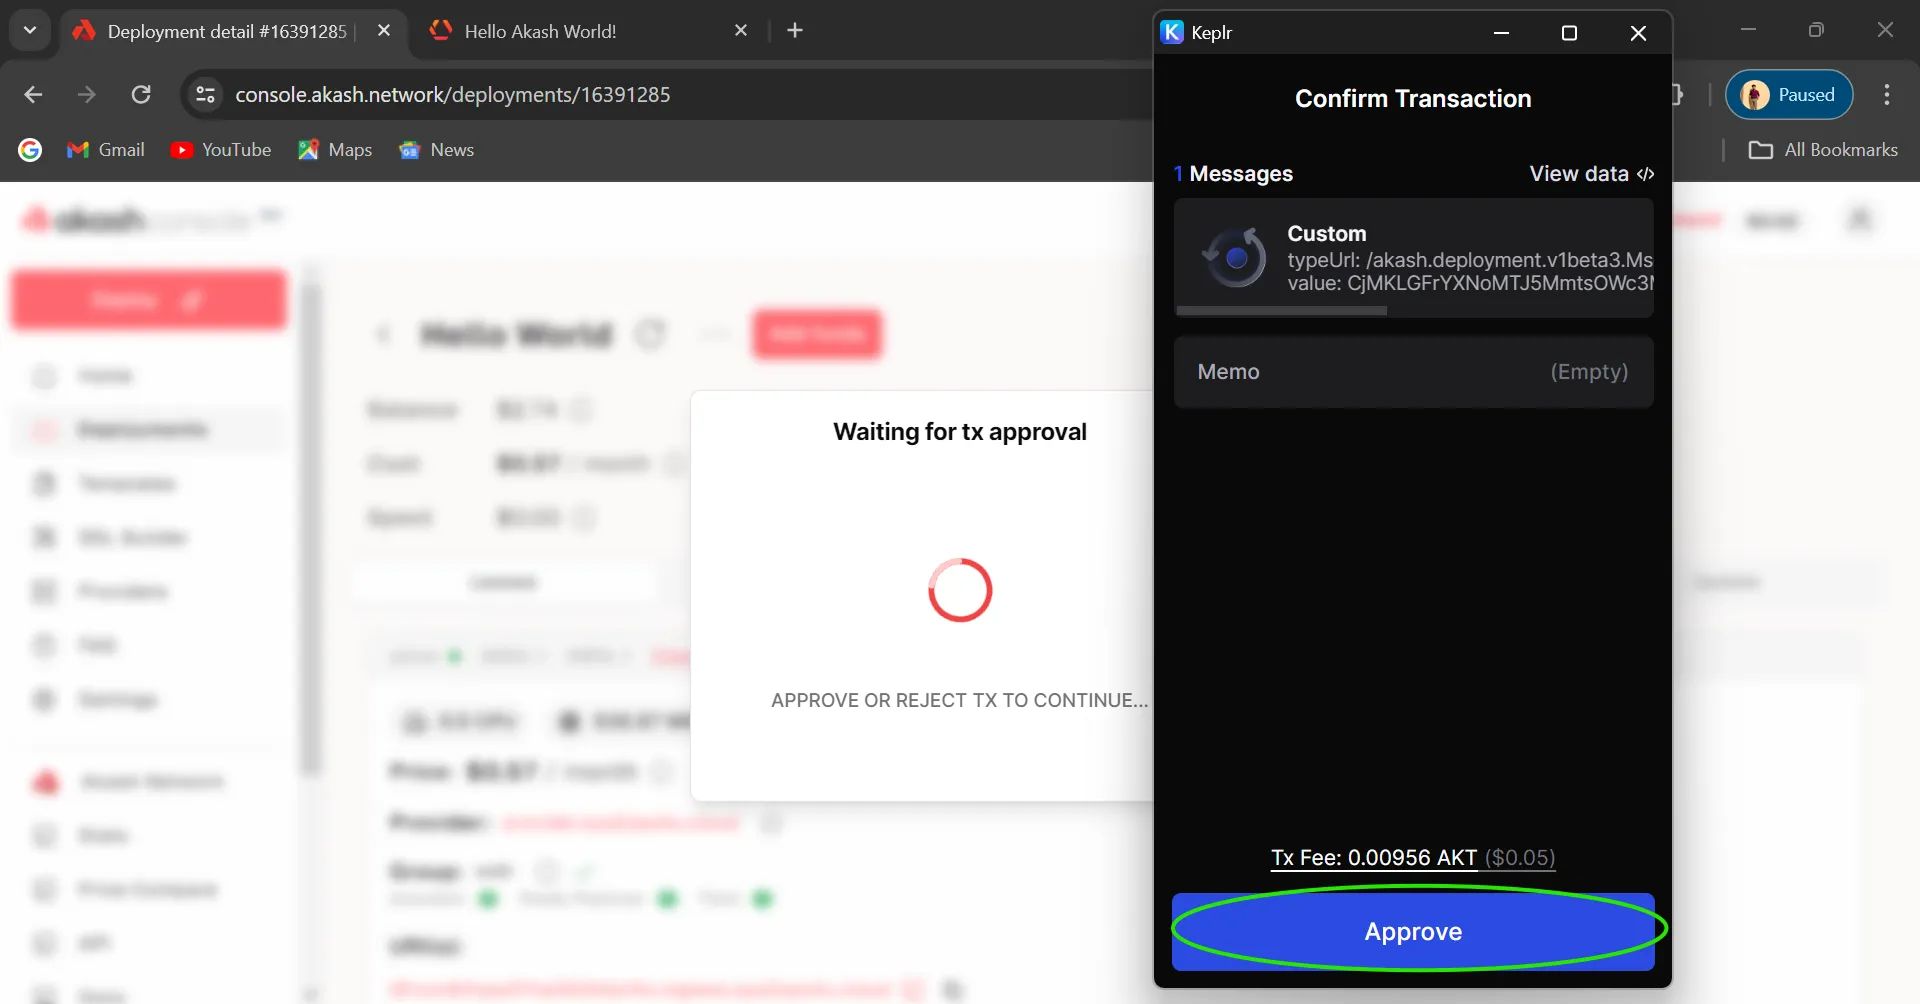Open the News bookmark
The height and width of the screenshot is (1004, 1920).
[x=437, y=150]
